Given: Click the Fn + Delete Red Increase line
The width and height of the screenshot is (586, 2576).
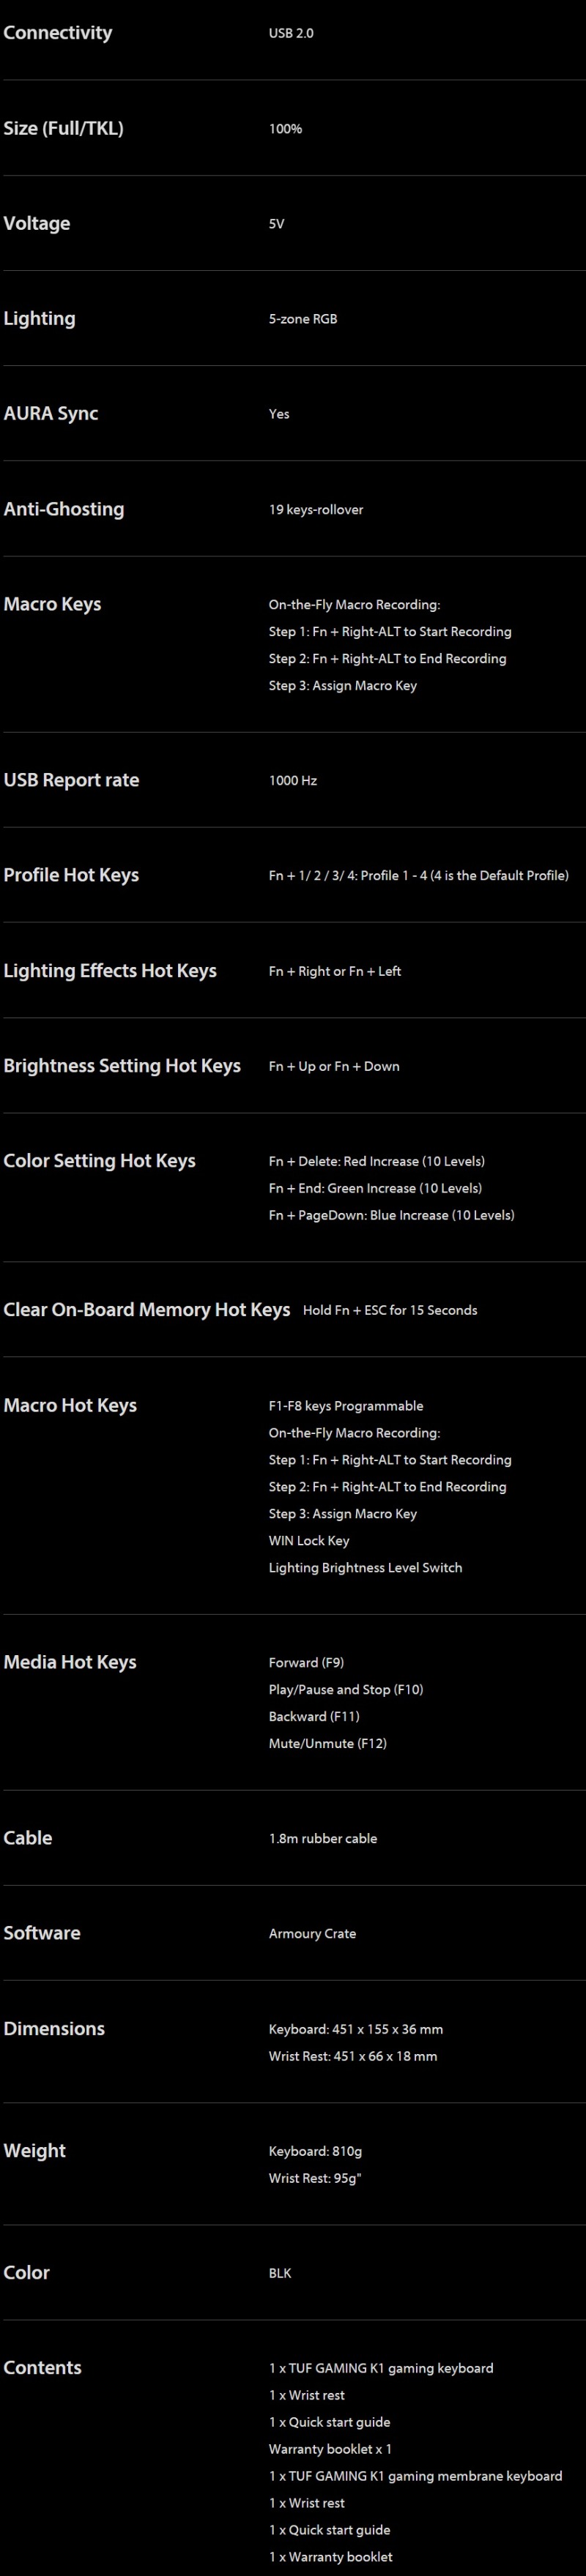Looking at the screenshot, I should pyautogui.click(x=376, y=1162).
